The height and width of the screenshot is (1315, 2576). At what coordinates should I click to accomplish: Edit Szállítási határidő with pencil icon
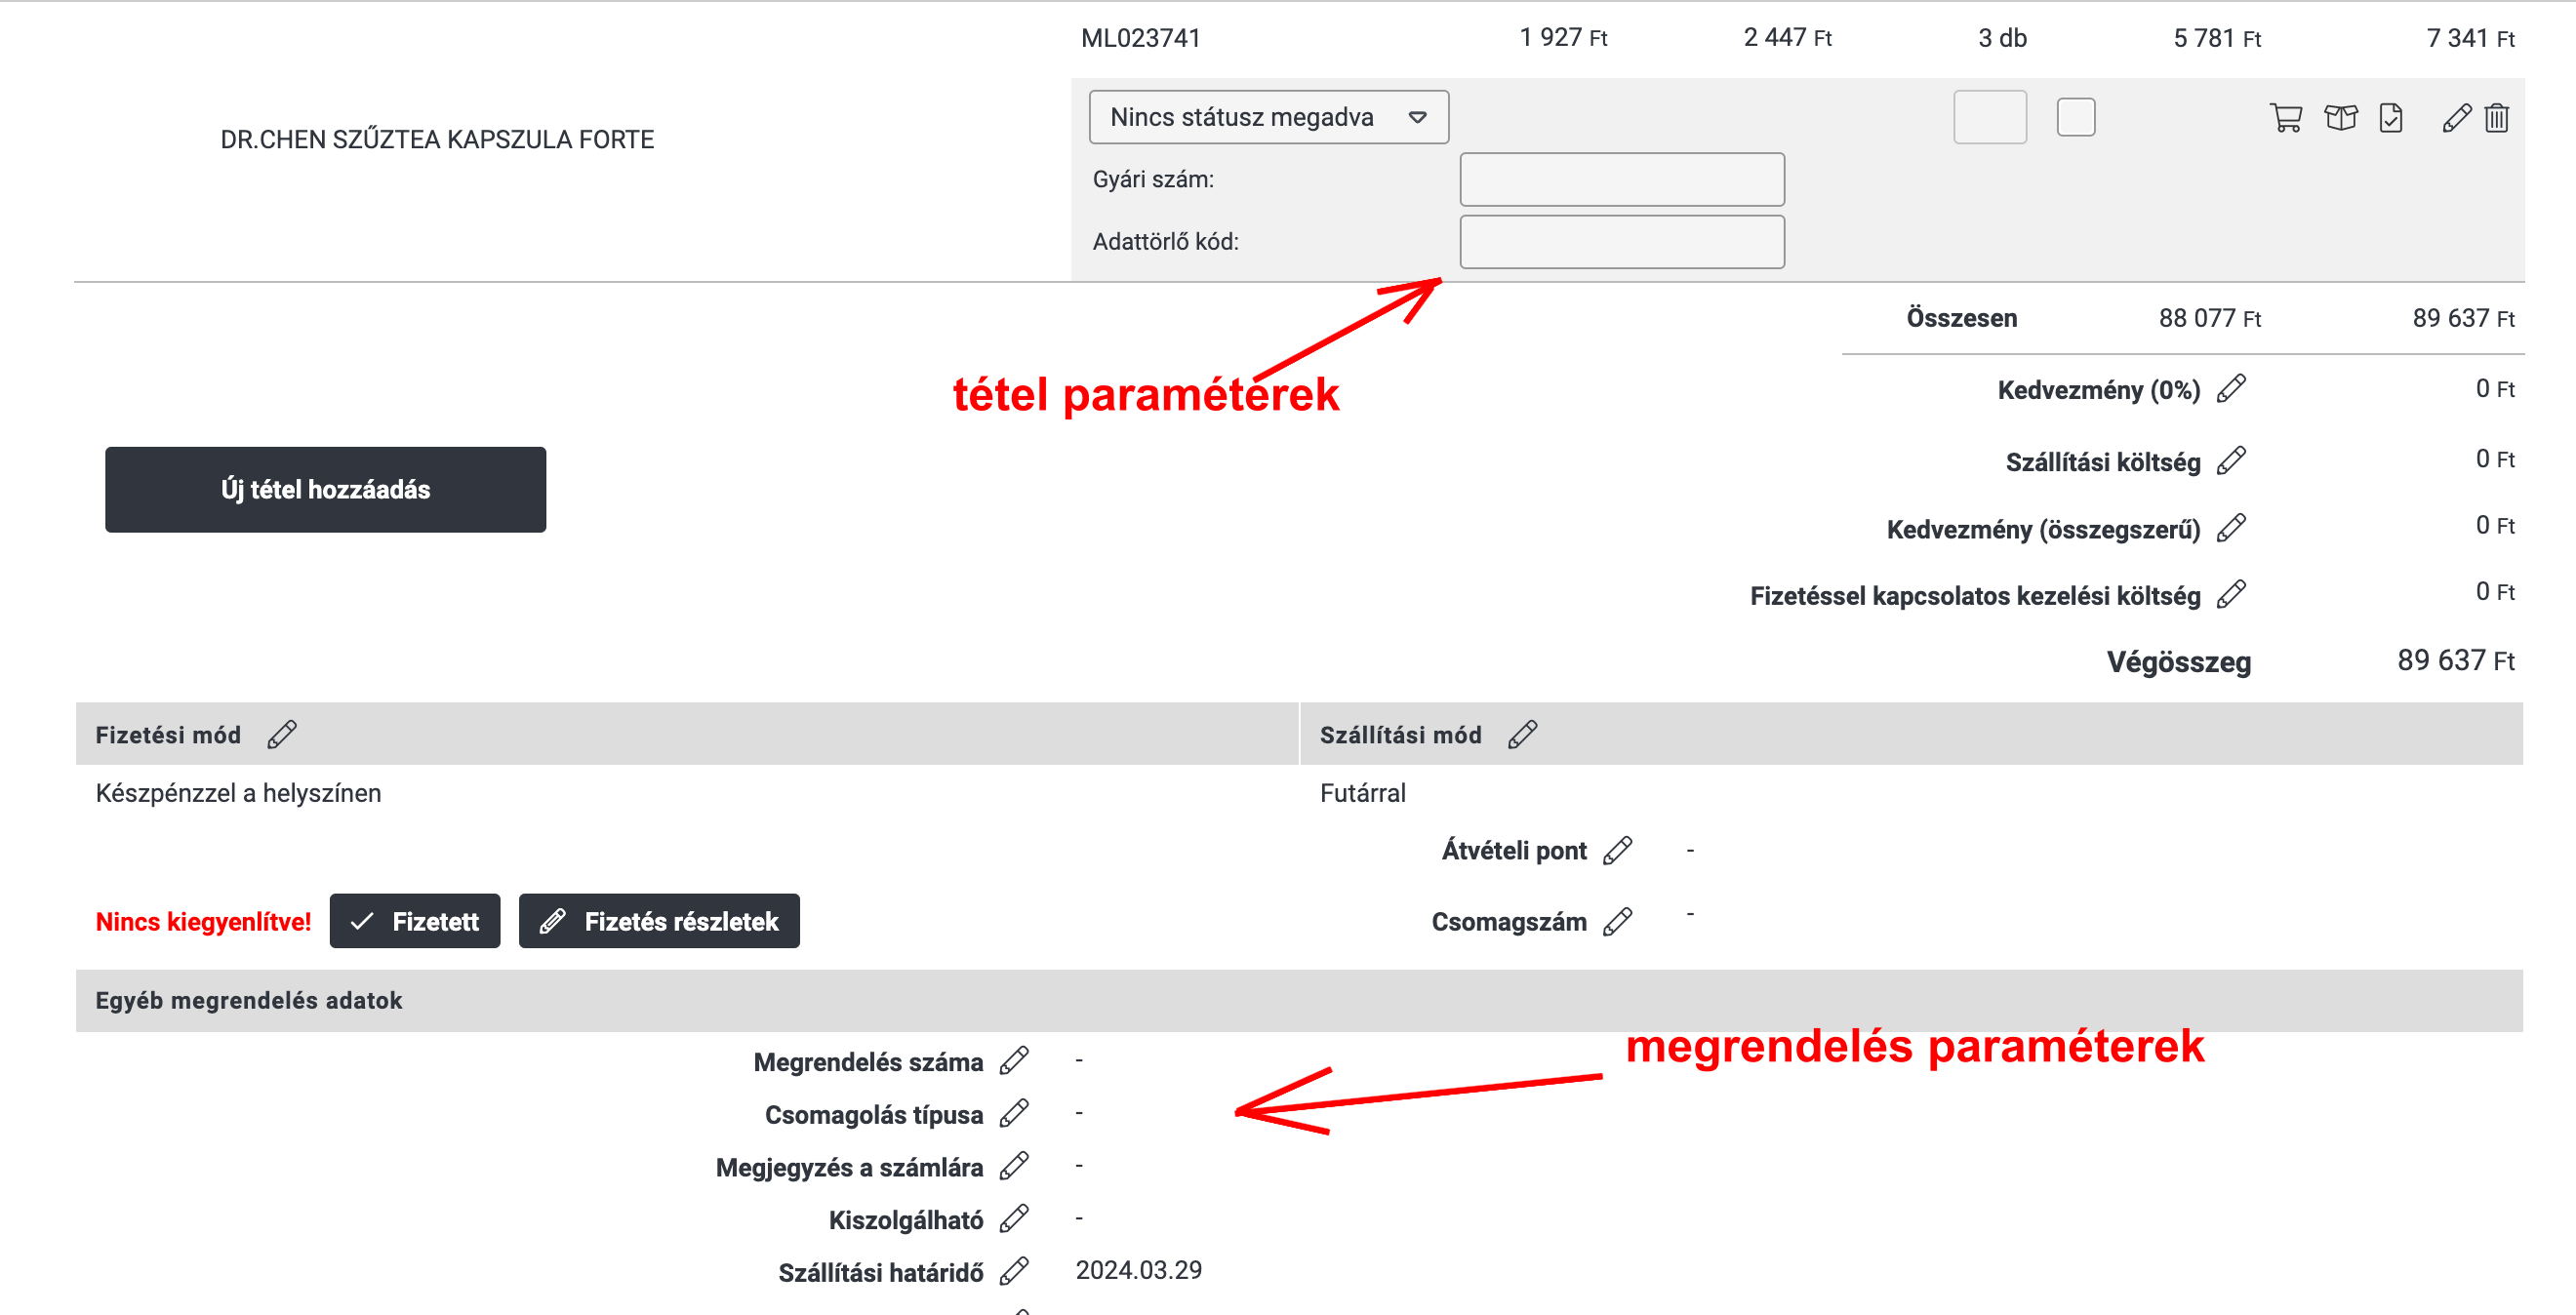coord(1014,1272)
